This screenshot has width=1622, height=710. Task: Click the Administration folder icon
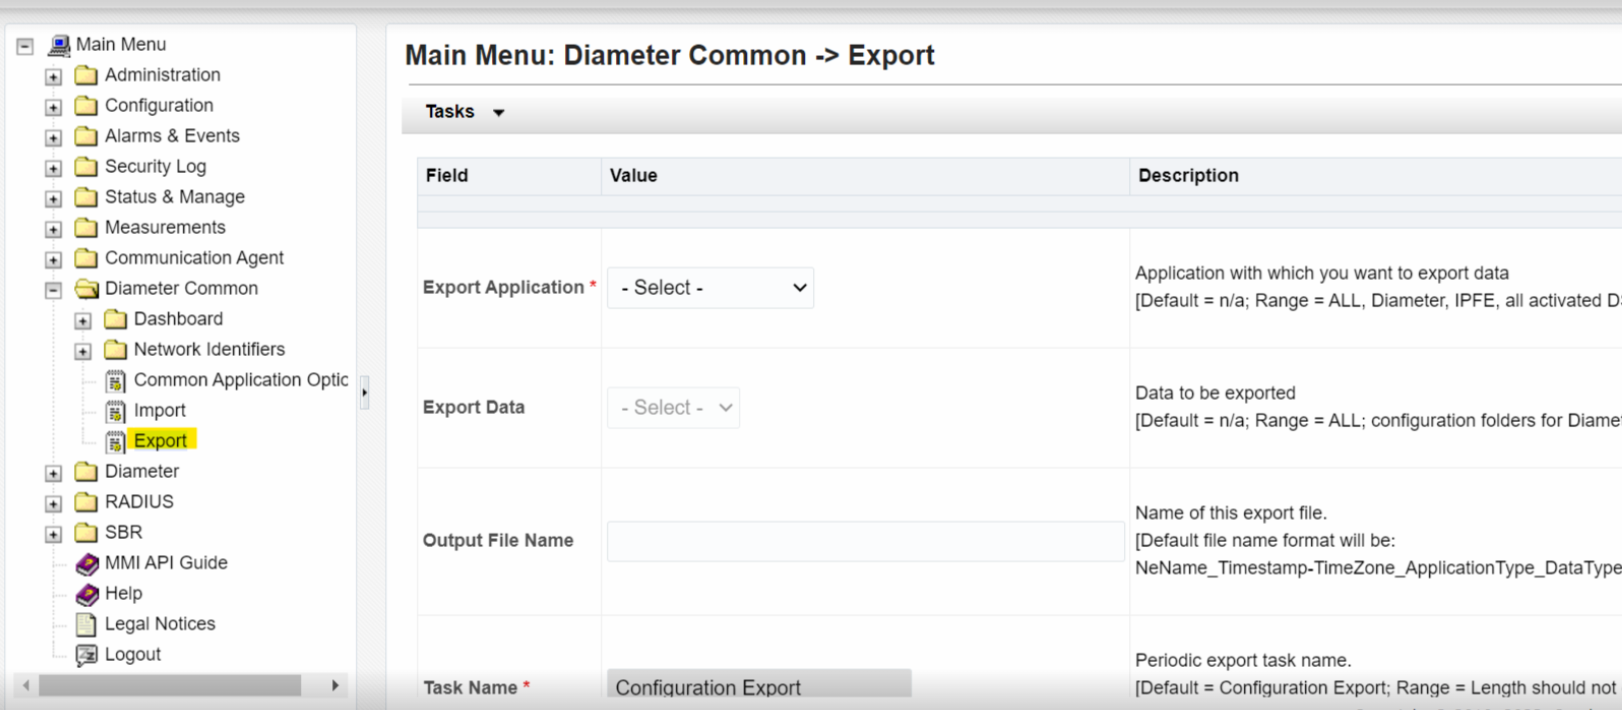point(87,75)
